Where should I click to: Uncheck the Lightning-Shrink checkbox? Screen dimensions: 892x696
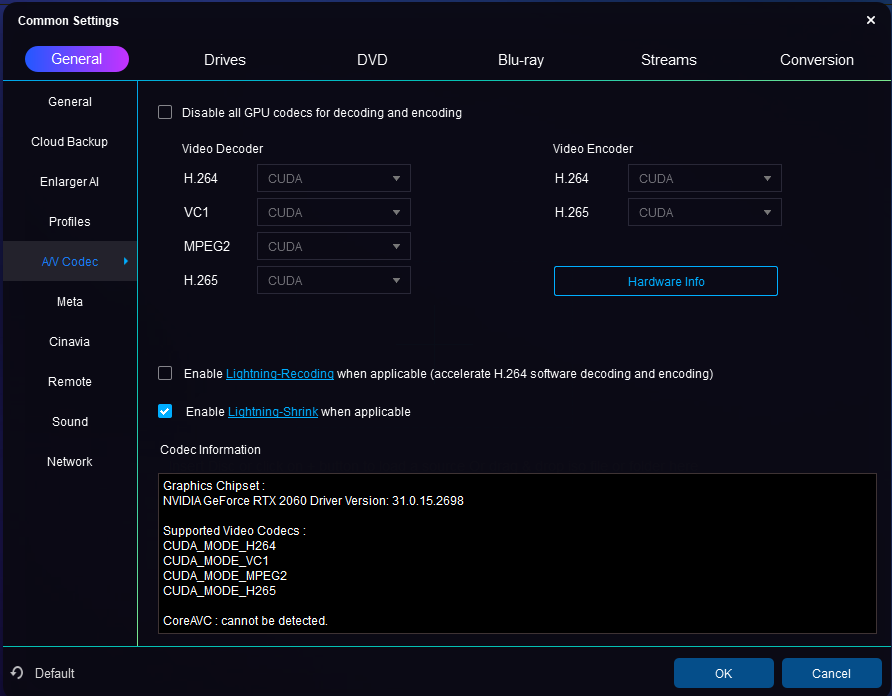coord(165,411)
